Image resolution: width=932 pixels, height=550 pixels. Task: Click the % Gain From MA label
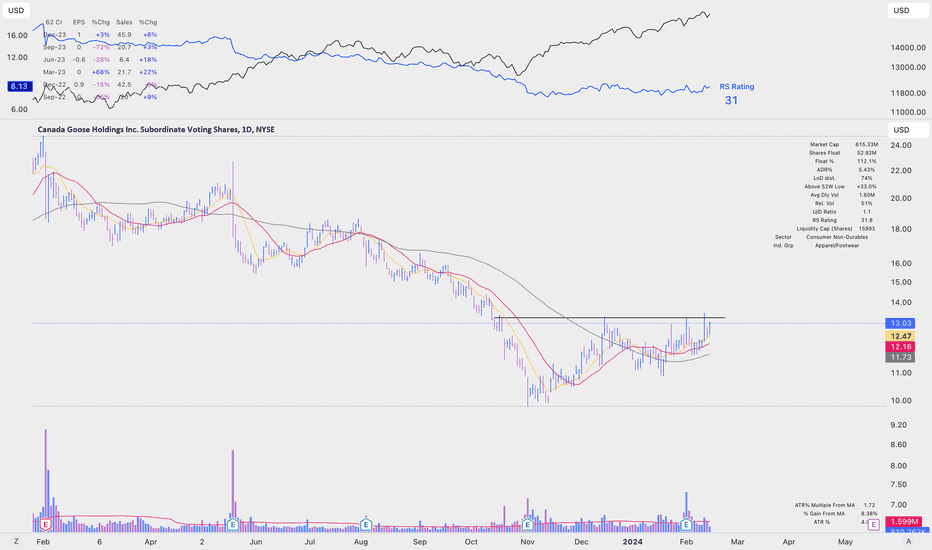click(824, 513)
